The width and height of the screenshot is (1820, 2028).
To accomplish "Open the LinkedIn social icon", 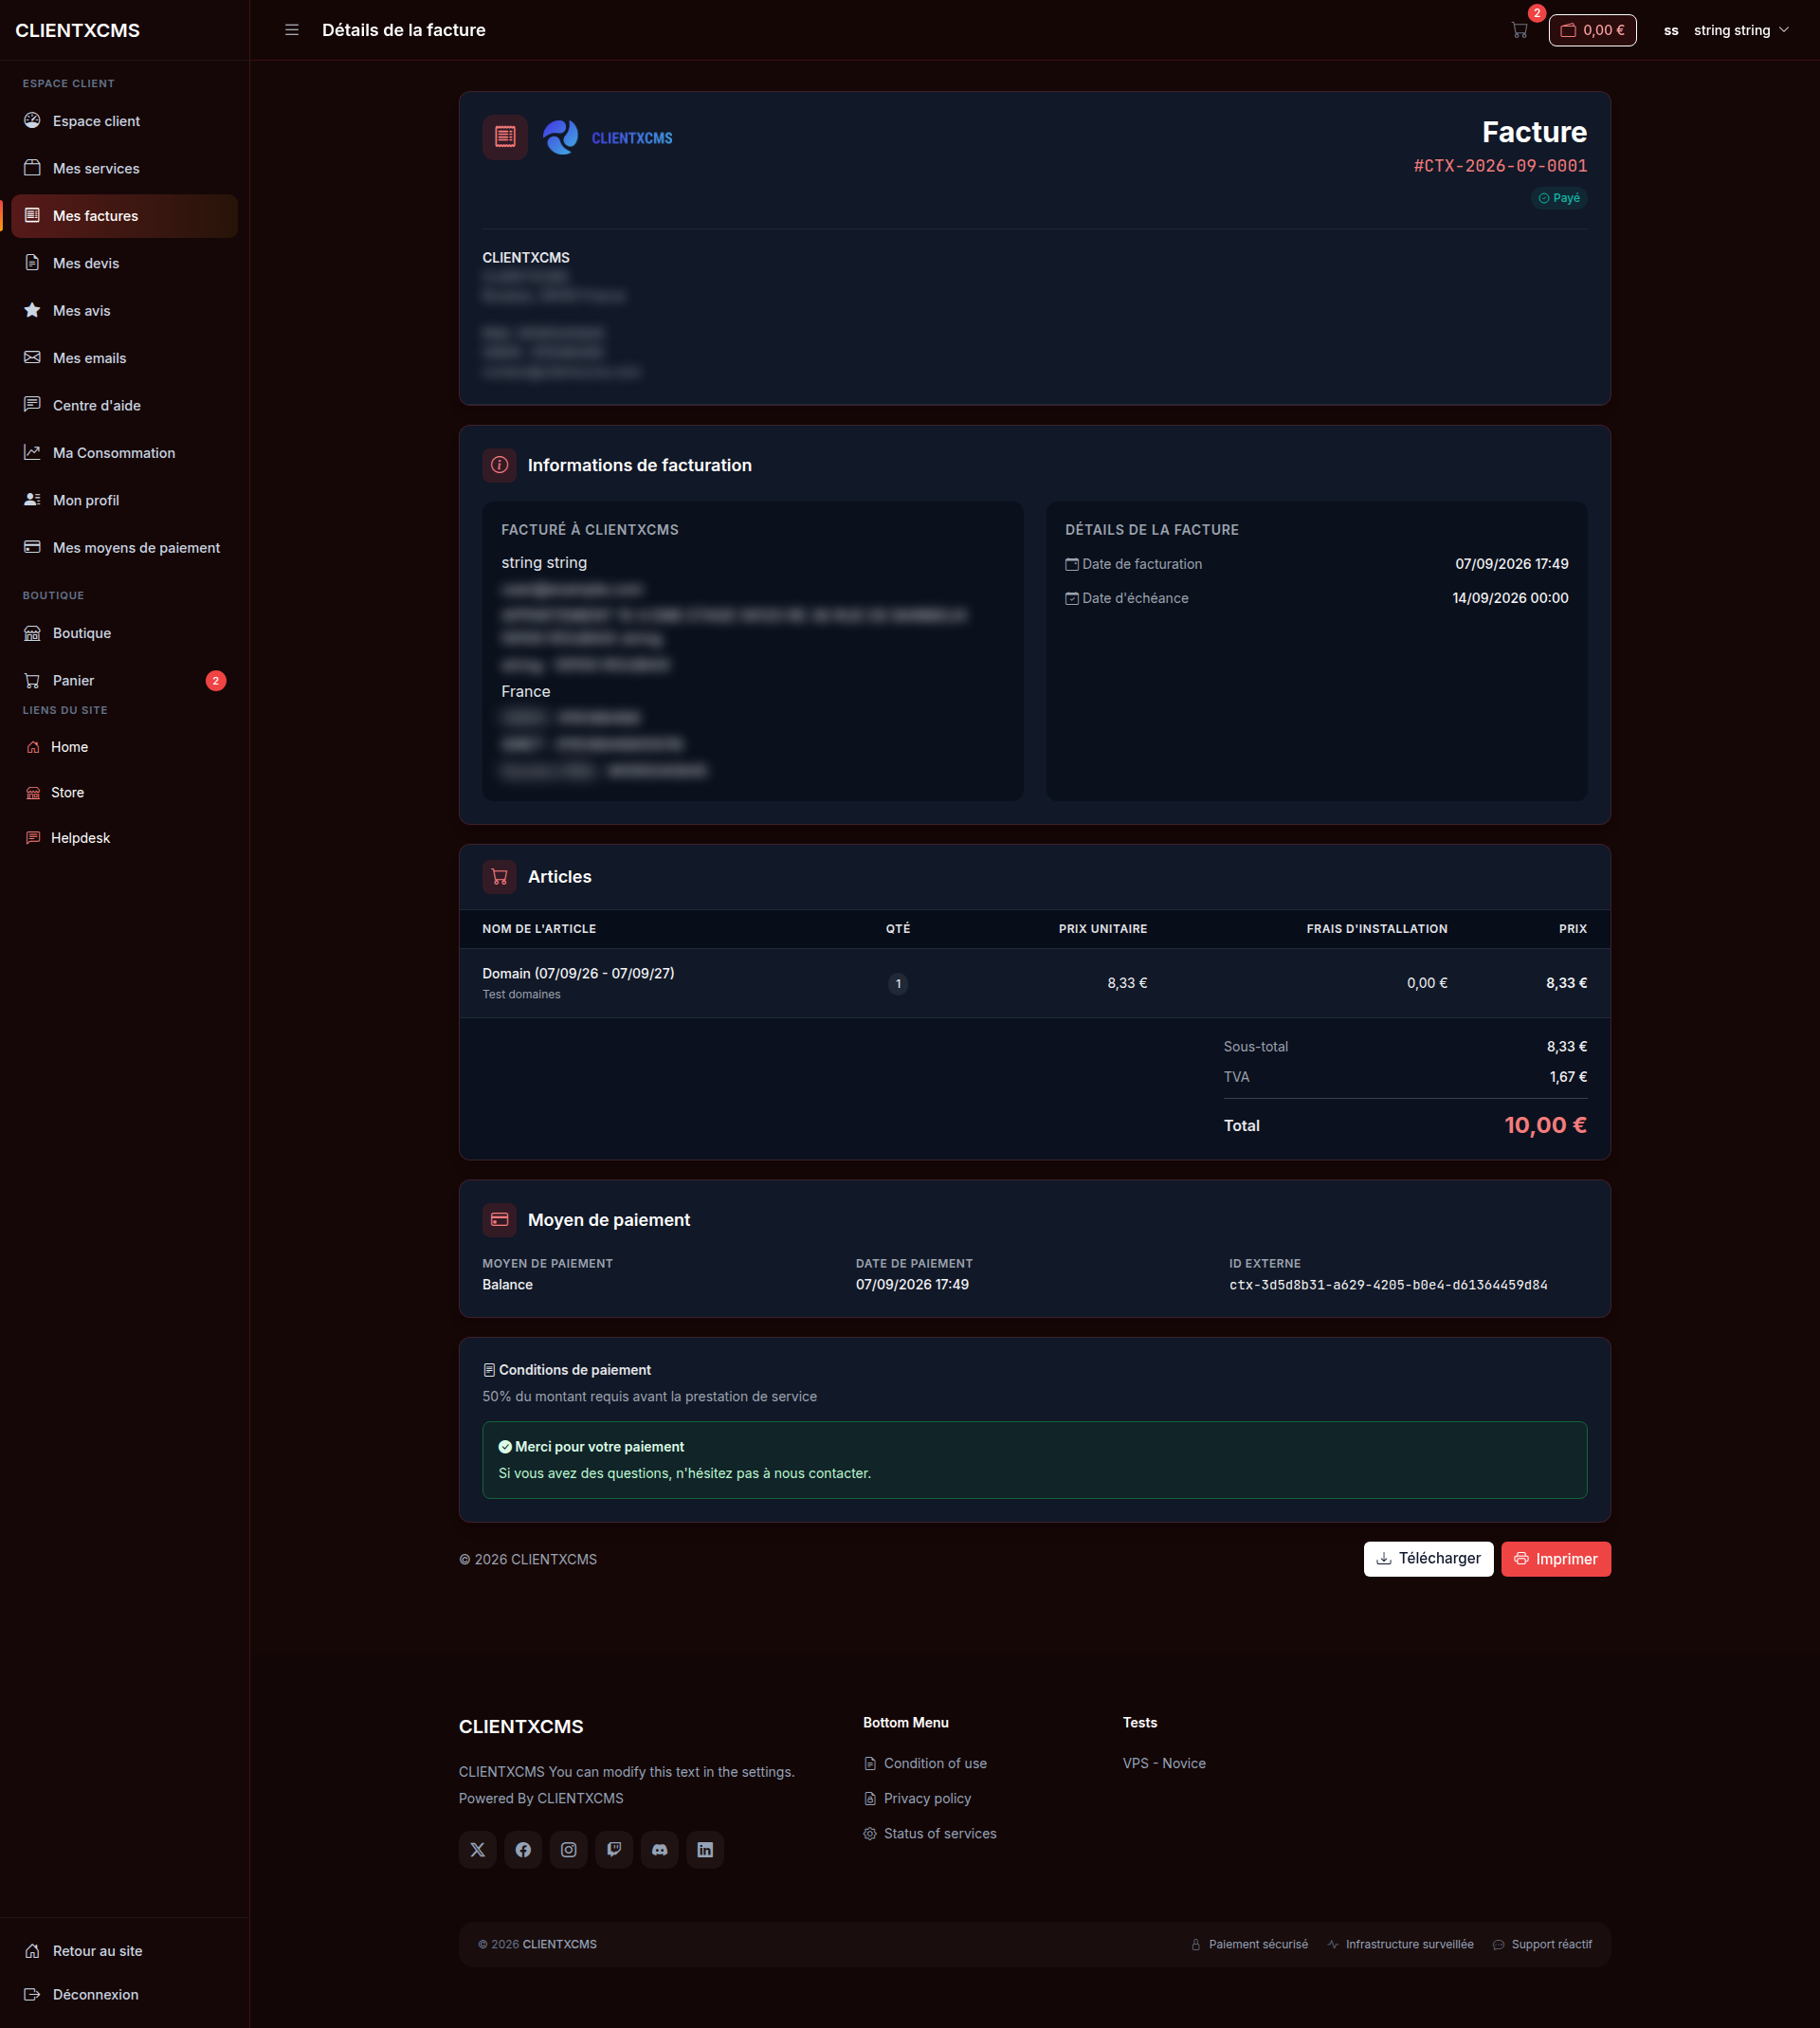I will (705, 1850).
